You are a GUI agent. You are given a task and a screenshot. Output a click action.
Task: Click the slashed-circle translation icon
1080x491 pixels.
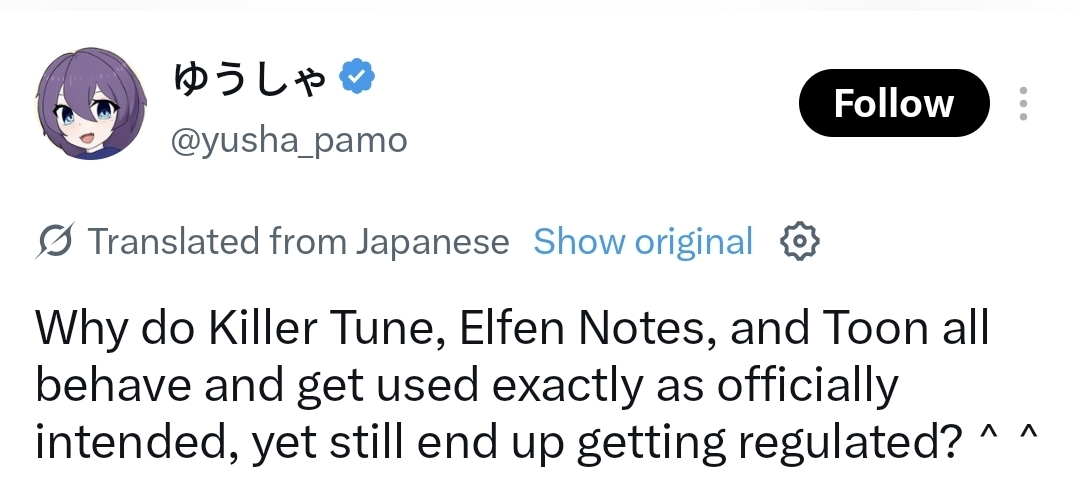click(x=54, y=241)
